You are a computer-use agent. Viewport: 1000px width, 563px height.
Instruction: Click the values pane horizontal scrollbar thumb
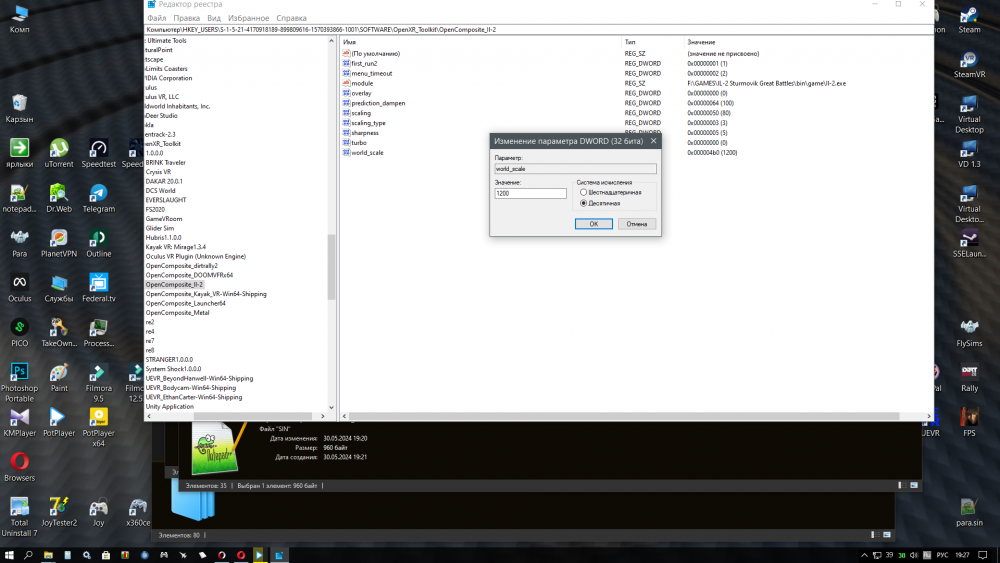[x=624, y=416]
